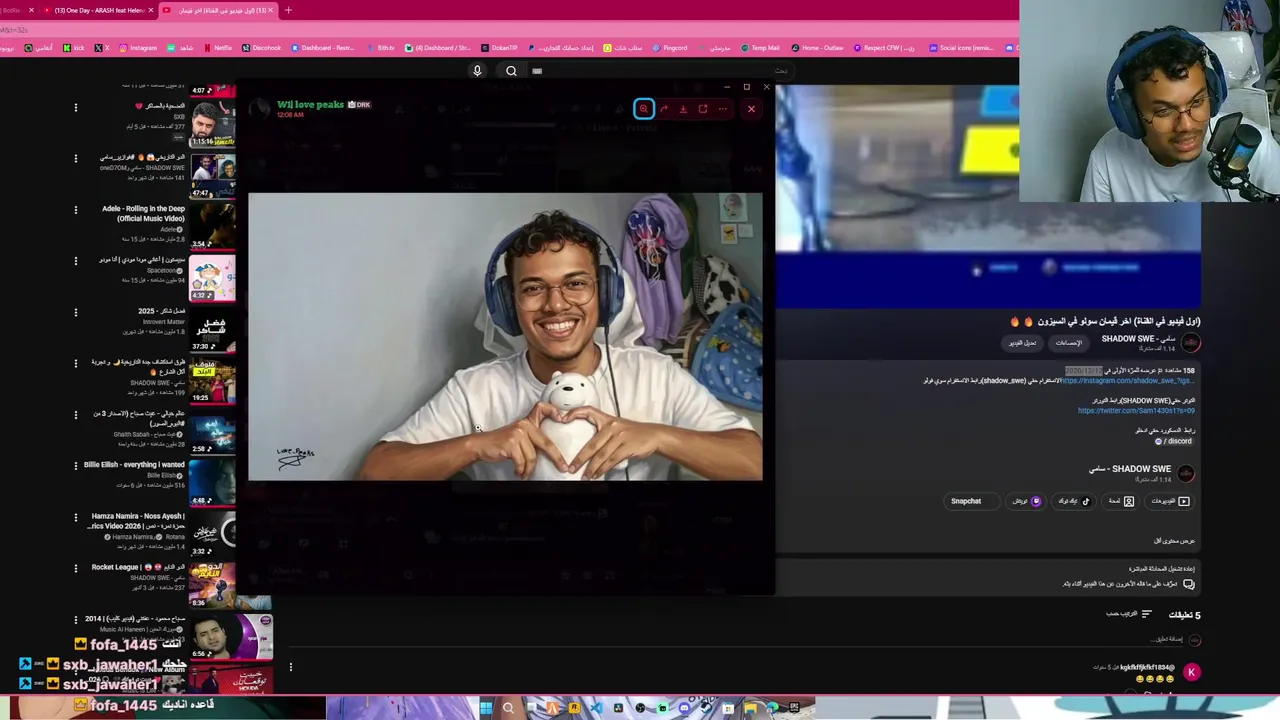Click SHADOW SWE channel avatar beside video title
Viewport: 1280px width, 720px height.
(1190, 343)
